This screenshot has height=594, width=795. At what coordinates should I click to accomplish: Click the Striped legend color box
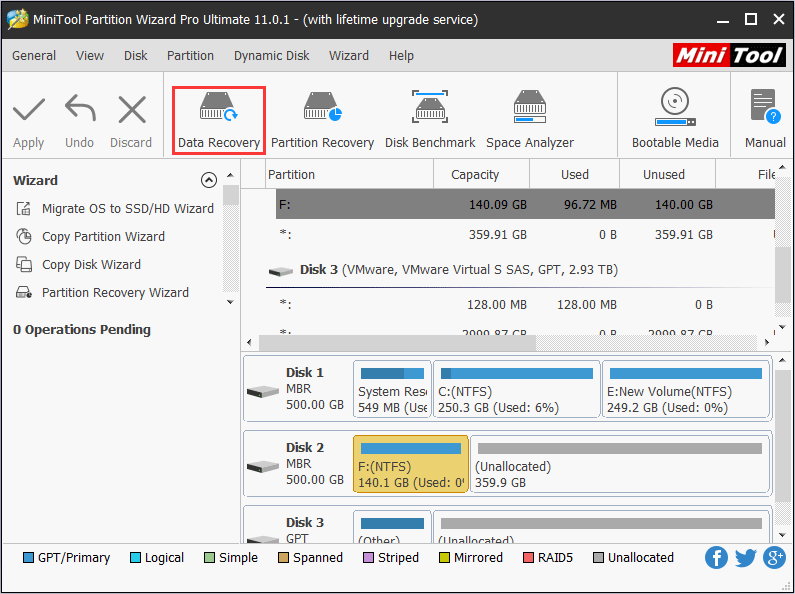click(369, 558)
